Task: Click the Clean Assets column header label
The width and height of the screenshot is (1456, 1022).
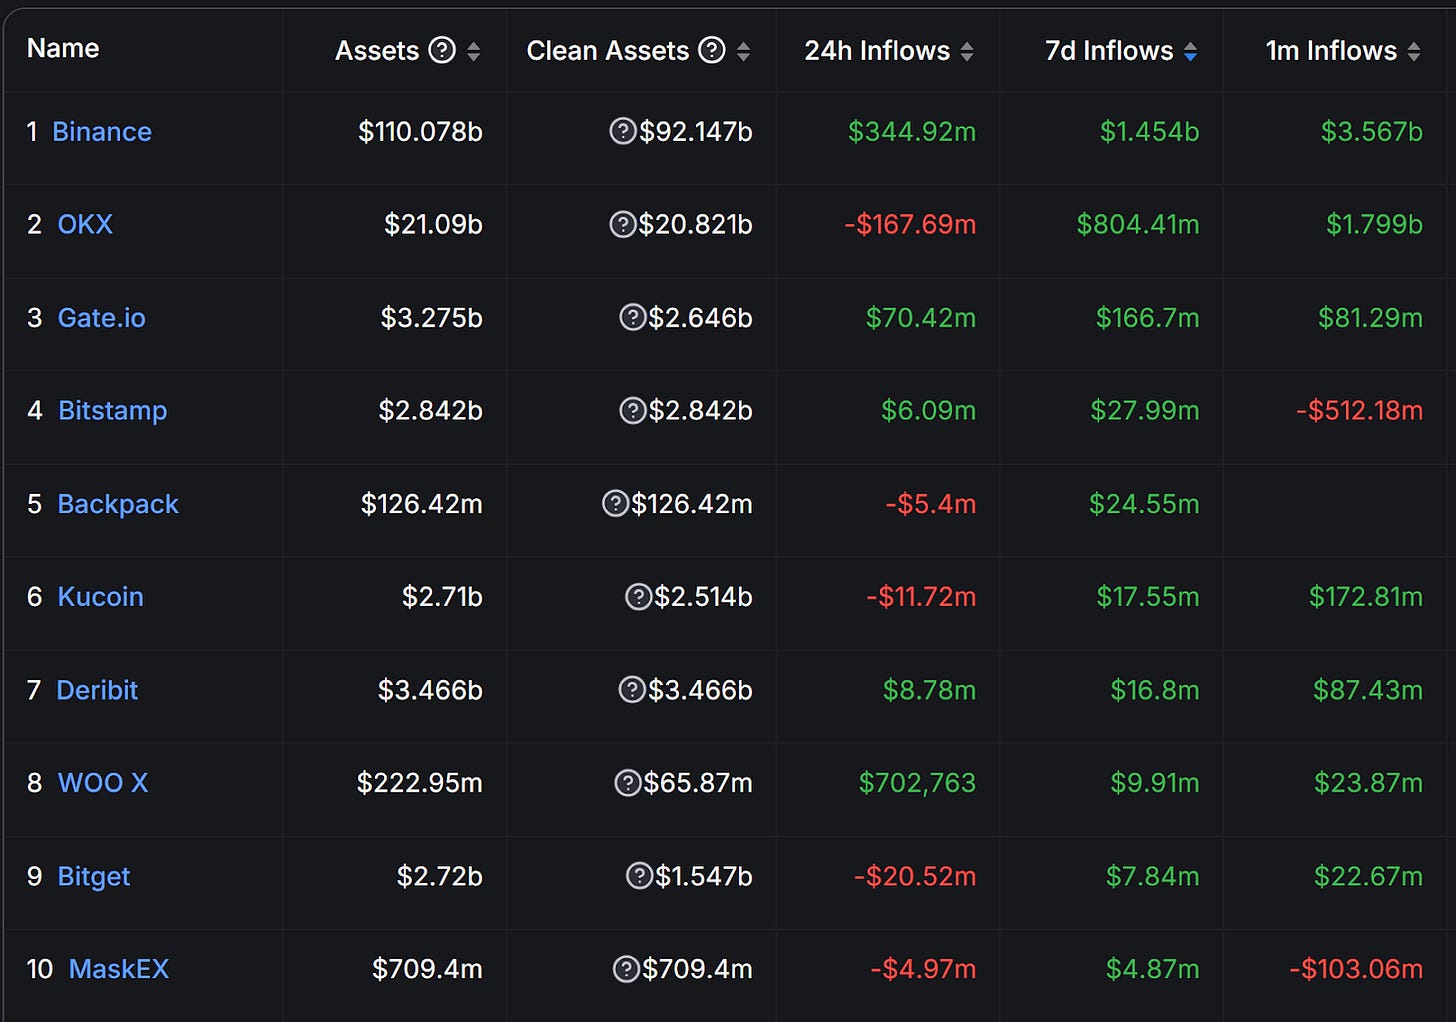Action: point(608,50)
